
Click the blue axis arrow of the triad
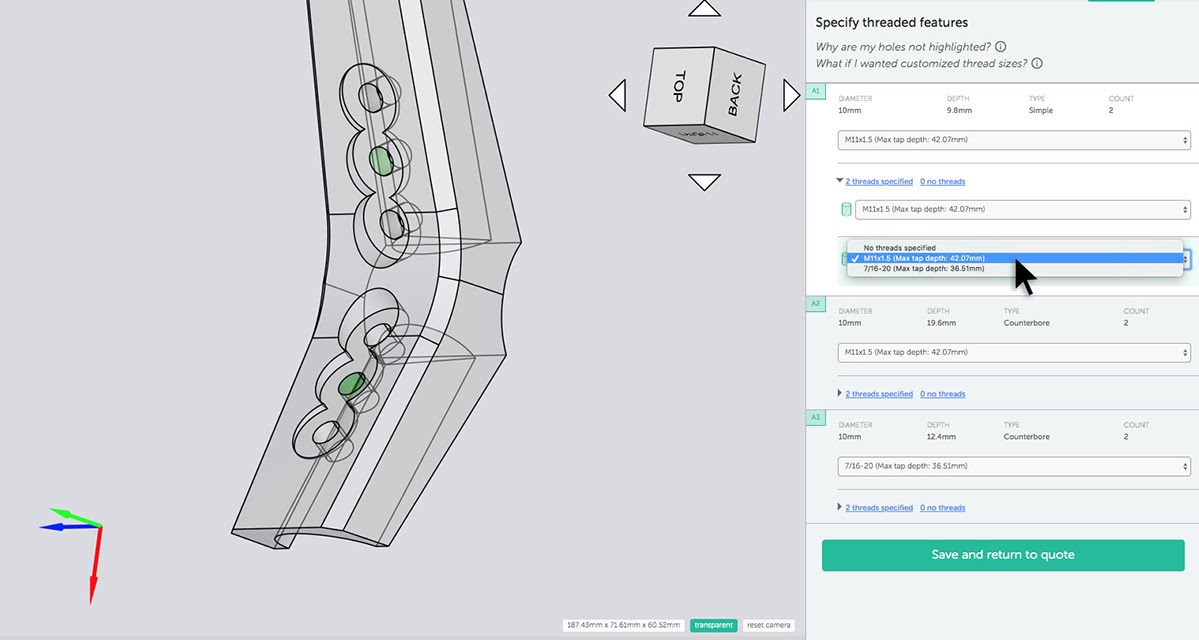click(x=69, y=527)
